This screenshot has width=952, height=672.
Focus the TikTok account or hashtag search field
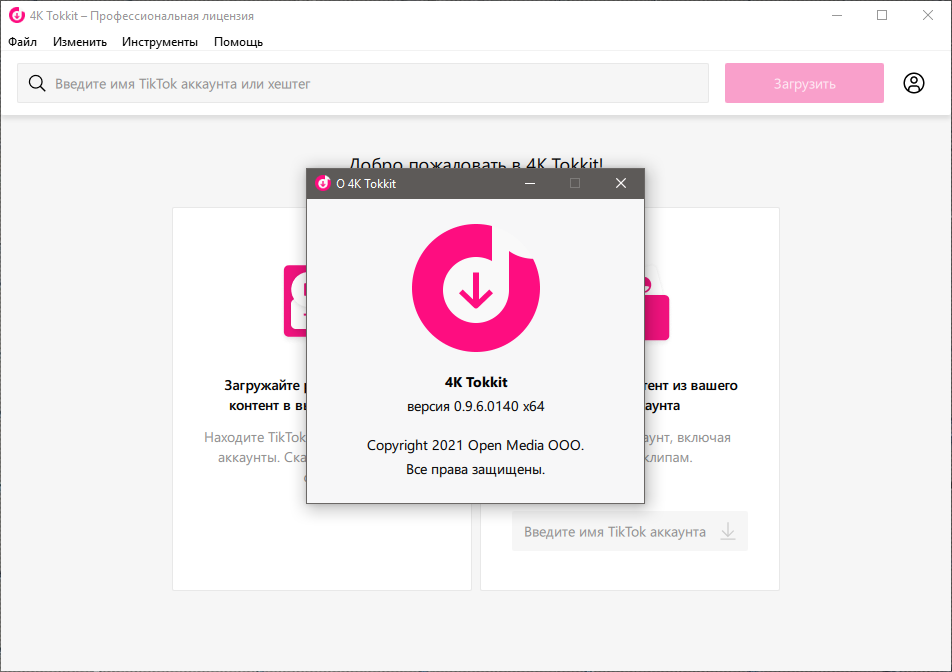click(x=362, y=83)
